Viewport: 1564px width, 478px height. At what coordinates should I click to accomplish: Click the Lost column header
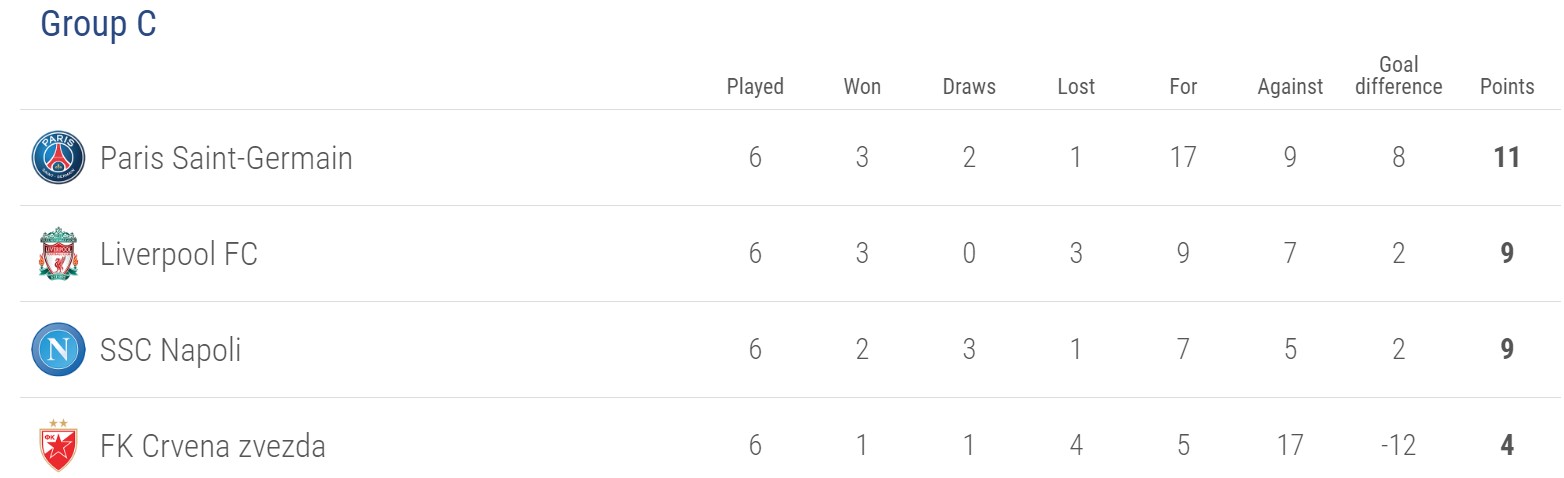(x=1076, y=87)
